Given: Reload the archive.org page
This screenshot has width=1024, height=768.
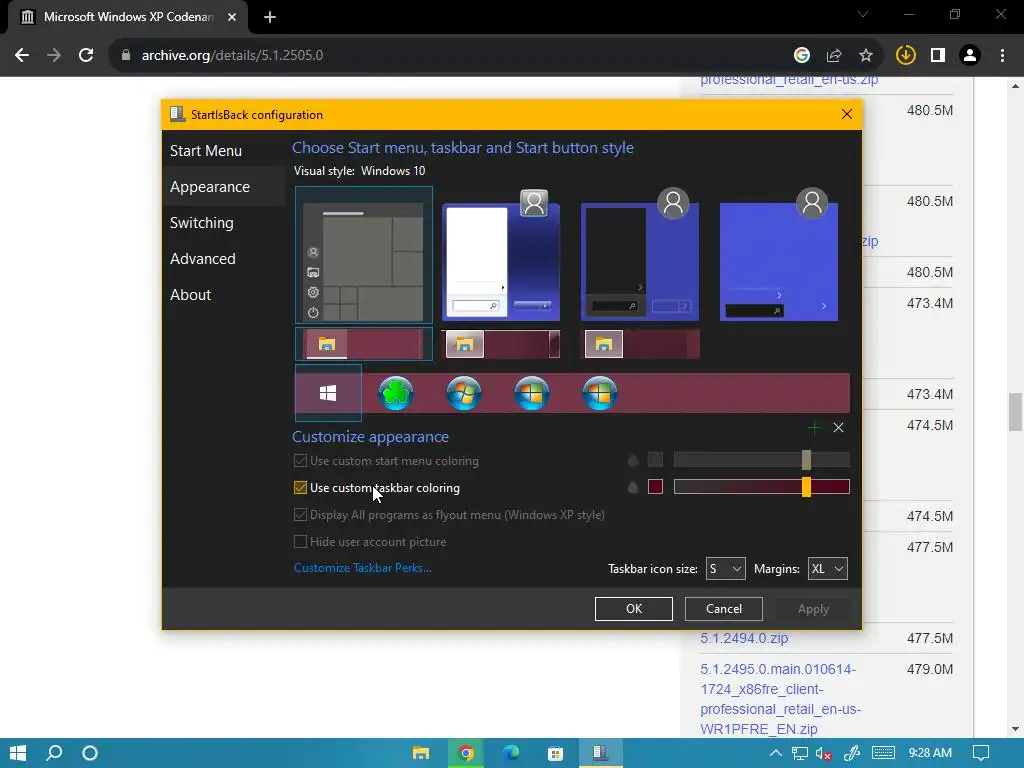Looking at the screenshot, I should tap(86, 56).
